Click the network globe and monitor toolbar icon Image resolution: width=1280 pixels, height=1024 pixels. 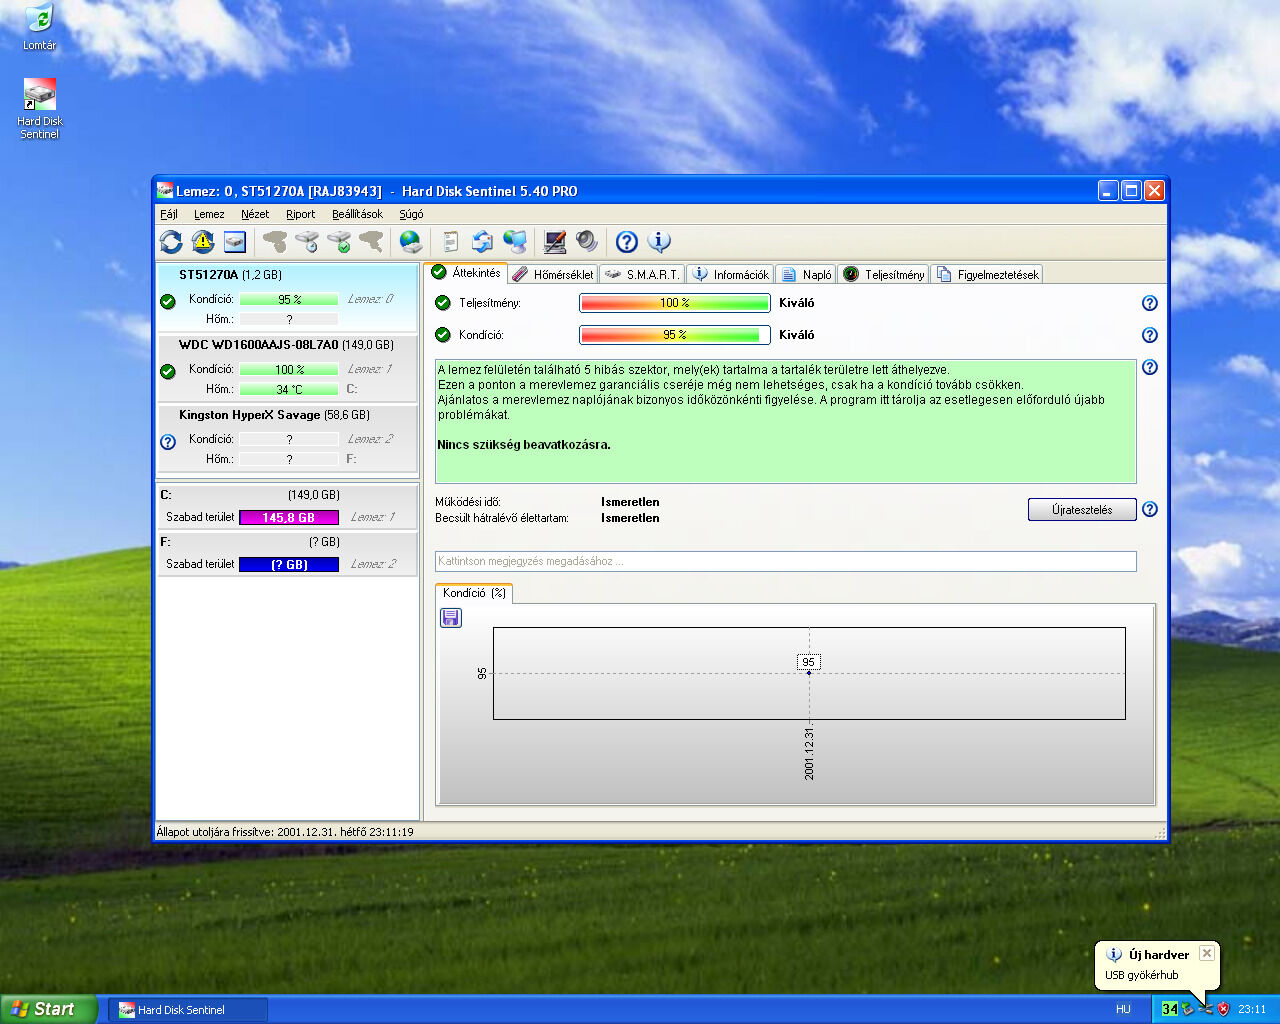pyautogui.click(x=515, y=242)
